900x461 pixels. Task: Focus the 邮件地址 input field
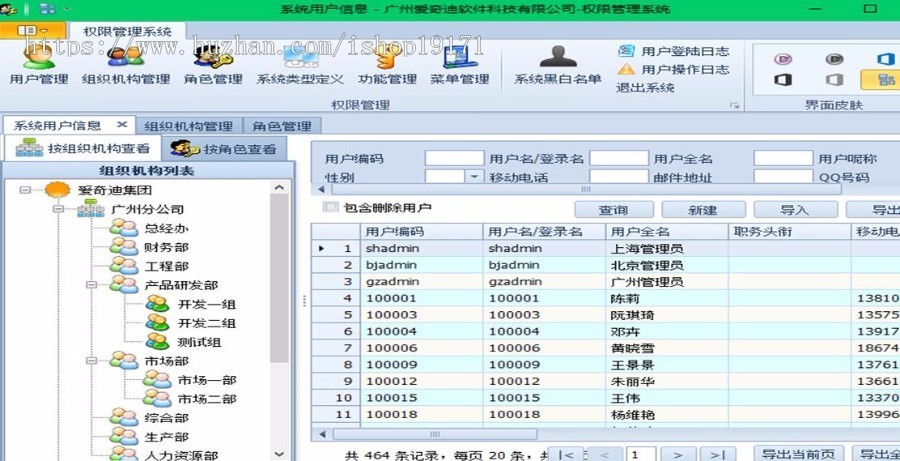(783, 177)
